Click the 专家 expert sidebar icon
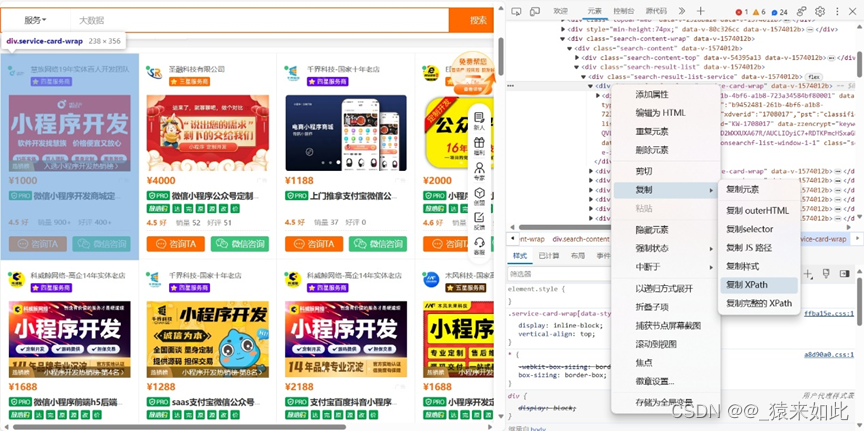Viewport: 864px width, 431px height. click(479, 171)
